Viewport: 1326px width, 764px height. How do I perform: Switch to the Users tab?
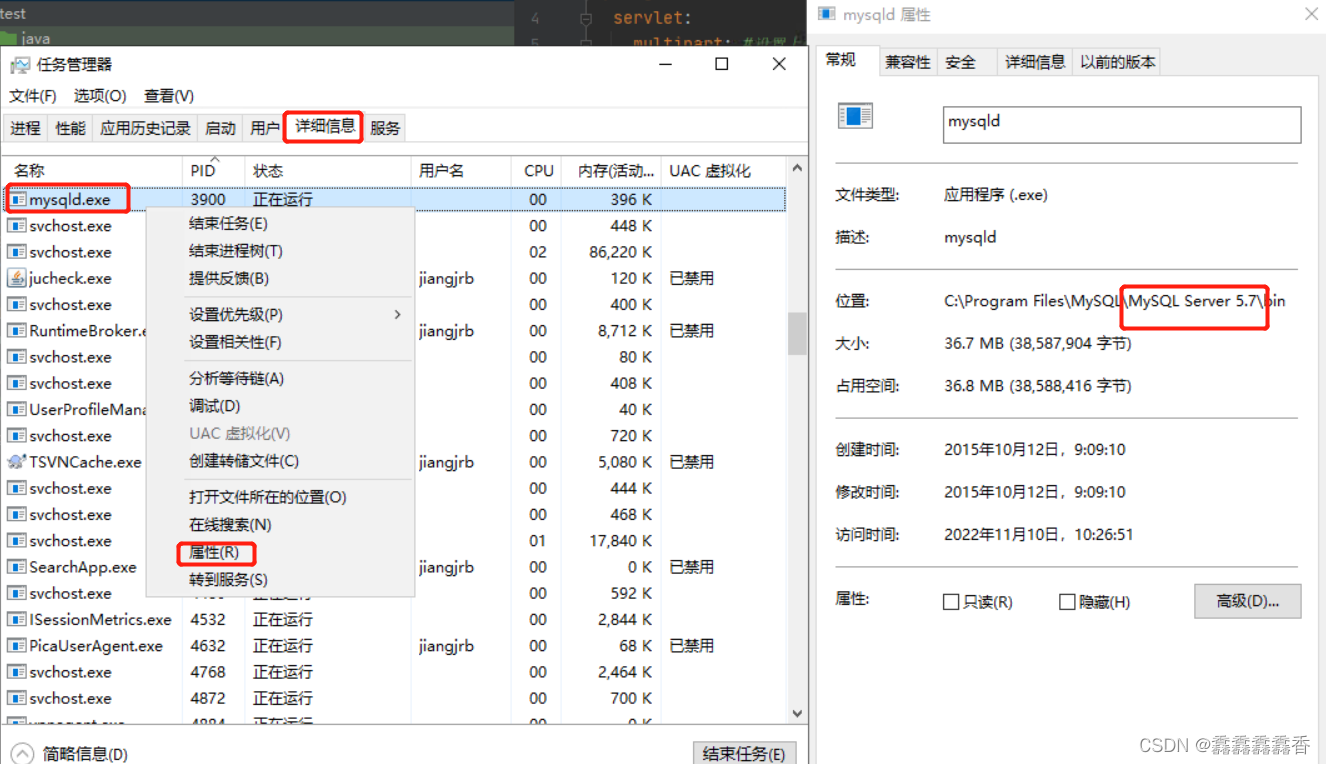click(x=265, y=128)
